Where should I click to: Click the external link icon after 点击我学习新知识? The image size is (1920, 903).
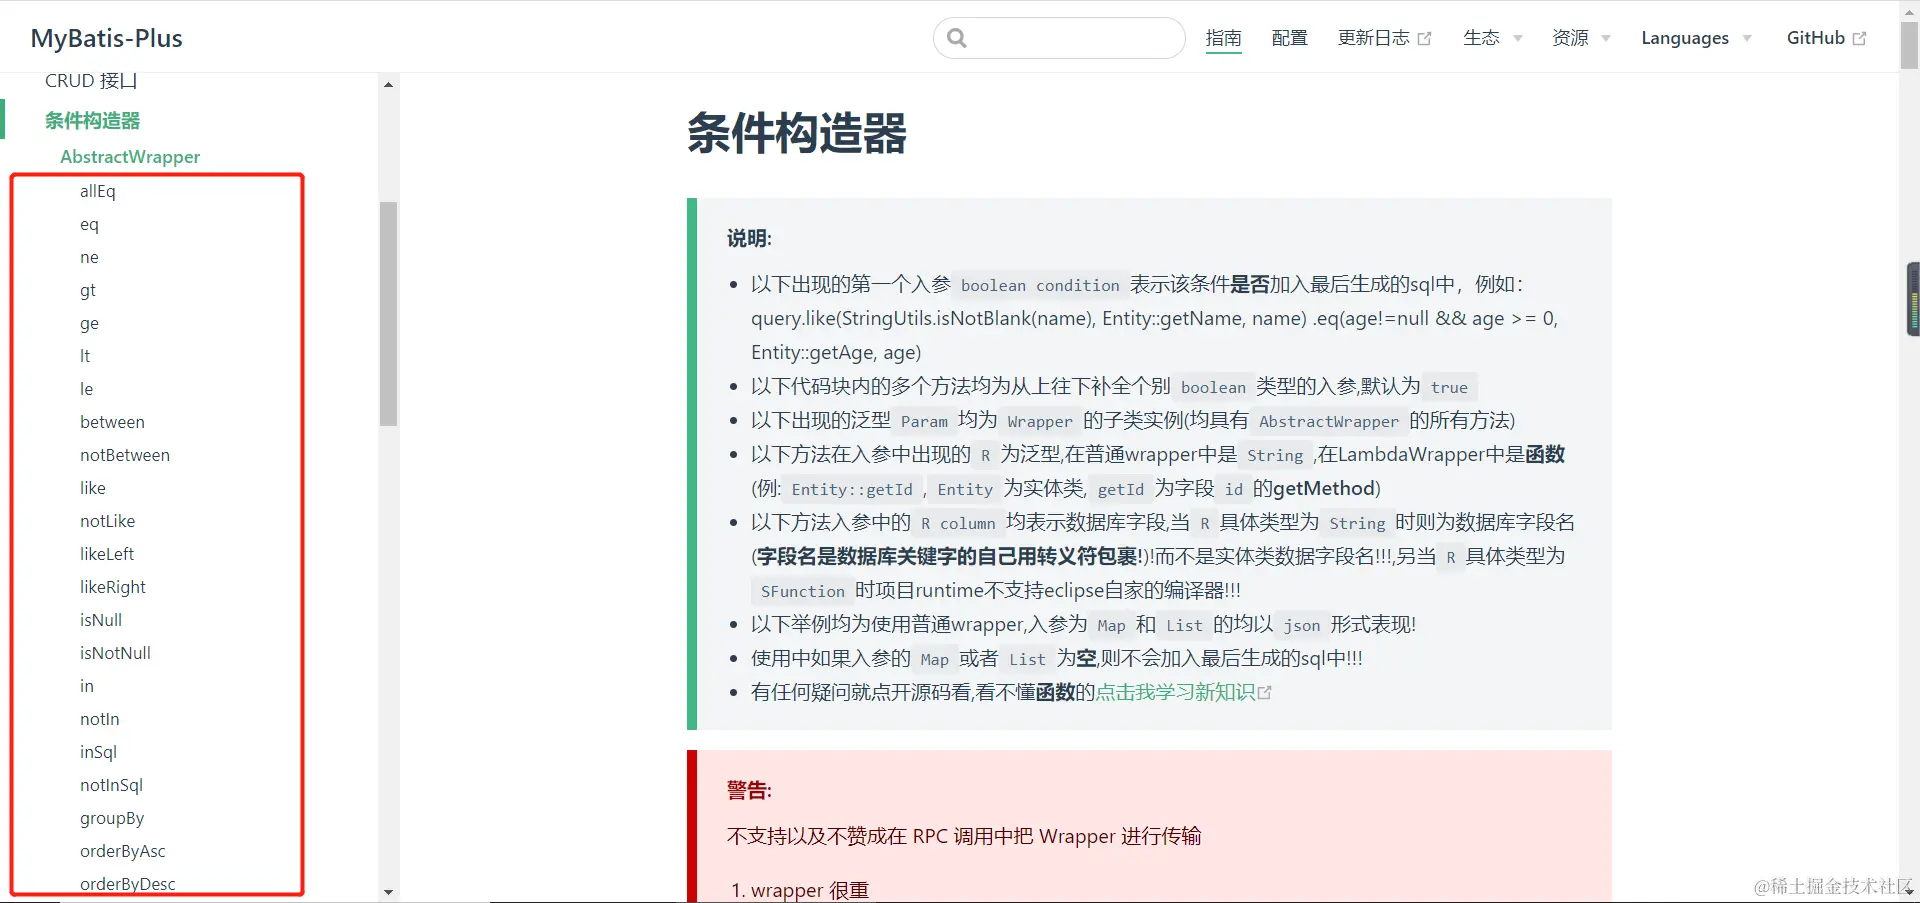1266,691
